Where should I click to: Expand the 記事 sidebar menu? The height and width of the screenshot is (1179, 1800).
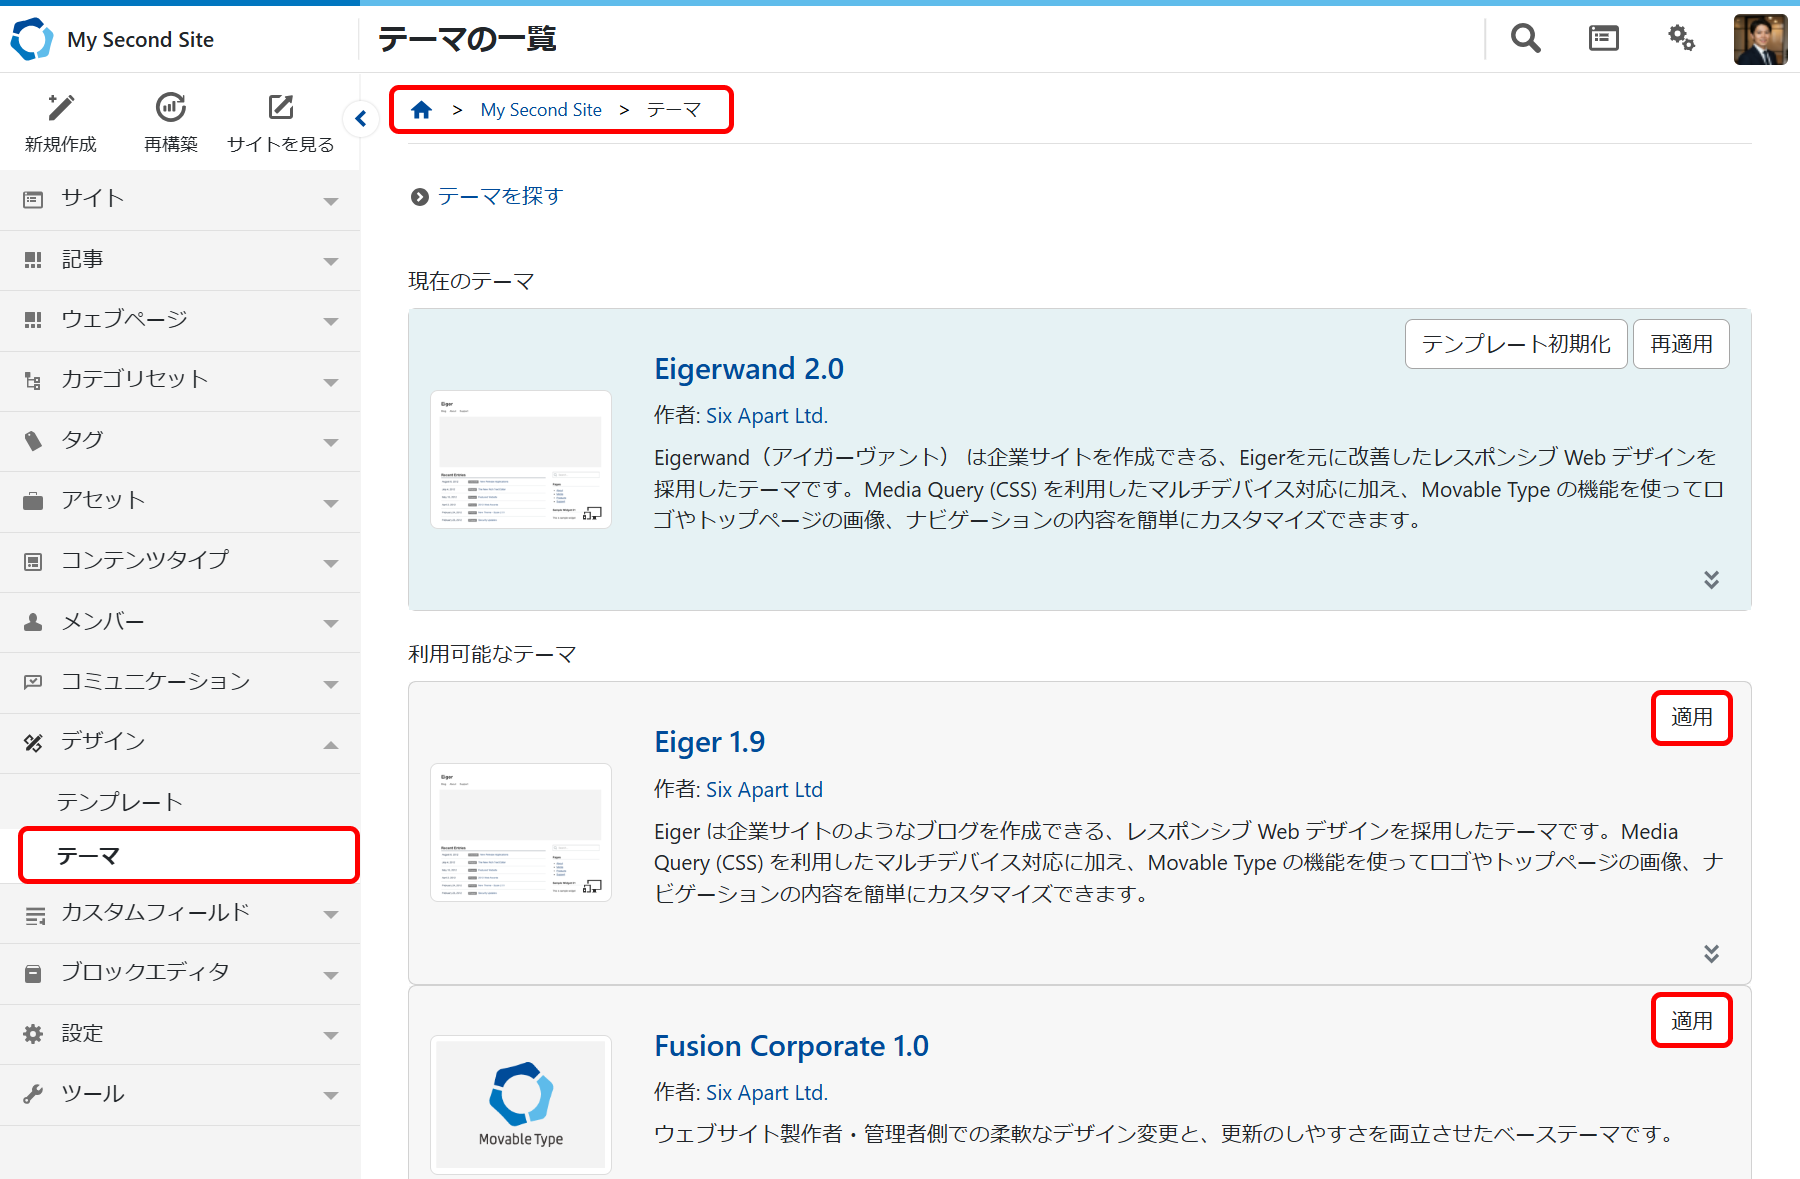click(x=180, y=260)
